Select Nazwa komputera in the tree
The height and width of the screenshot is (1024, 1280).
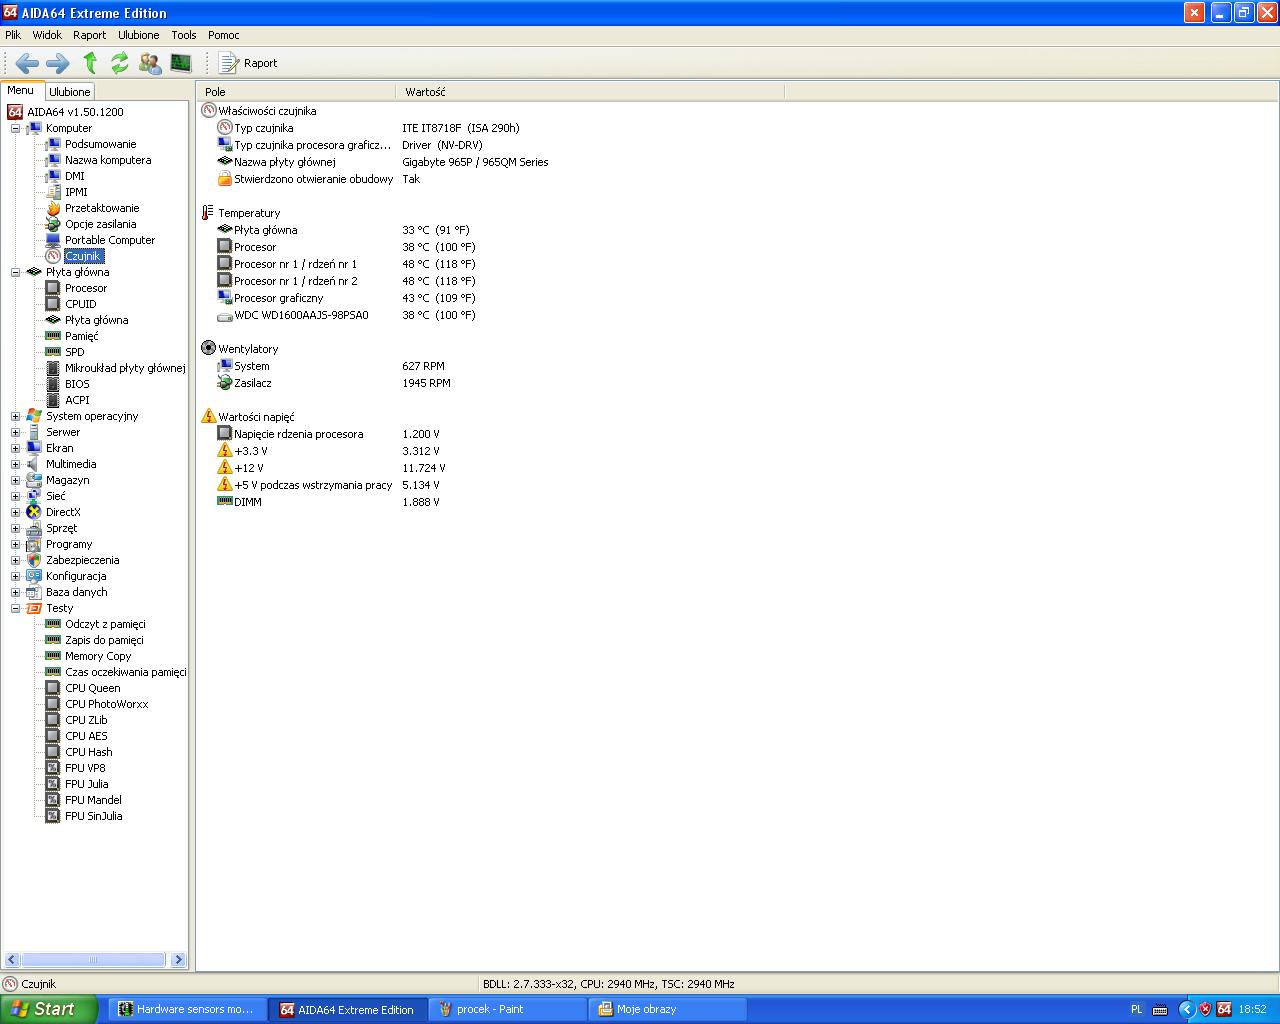(x=108, y=160)
